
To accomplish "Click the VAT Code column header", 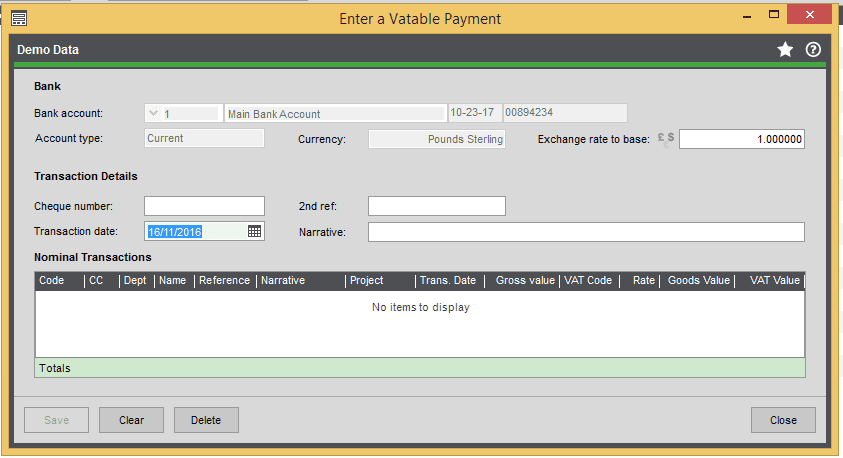I will point(590,281).
